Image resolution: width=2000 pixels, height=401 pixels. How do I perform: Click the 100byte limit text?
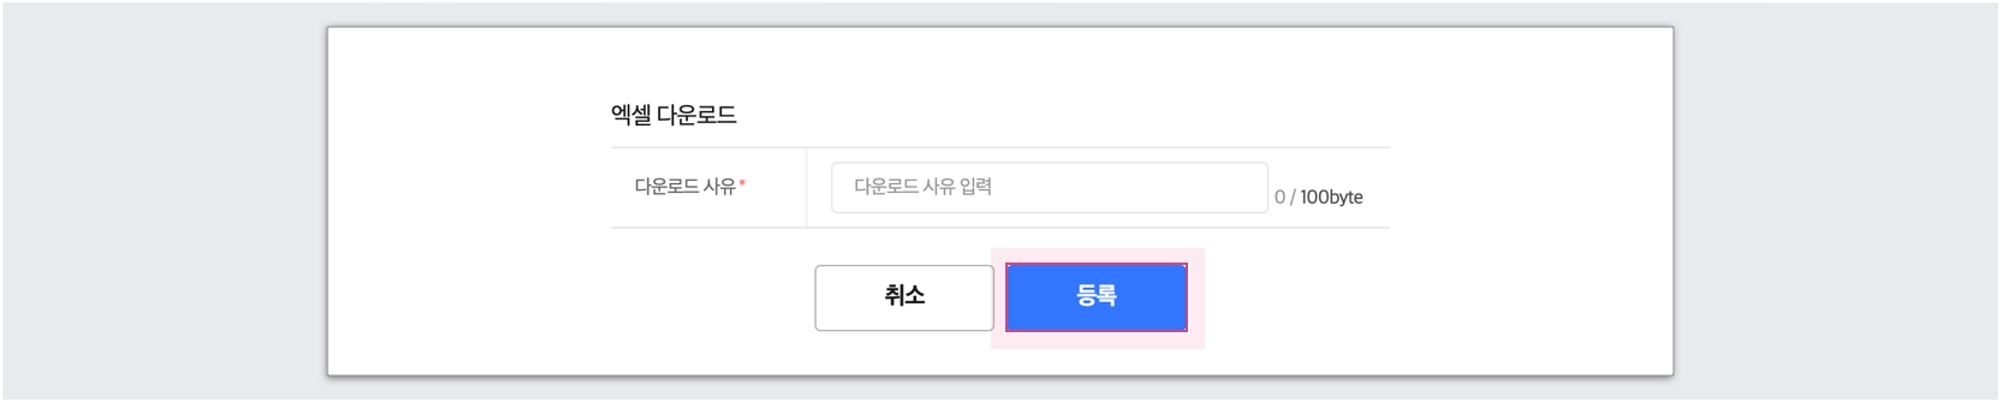(x=1331, y=197)
